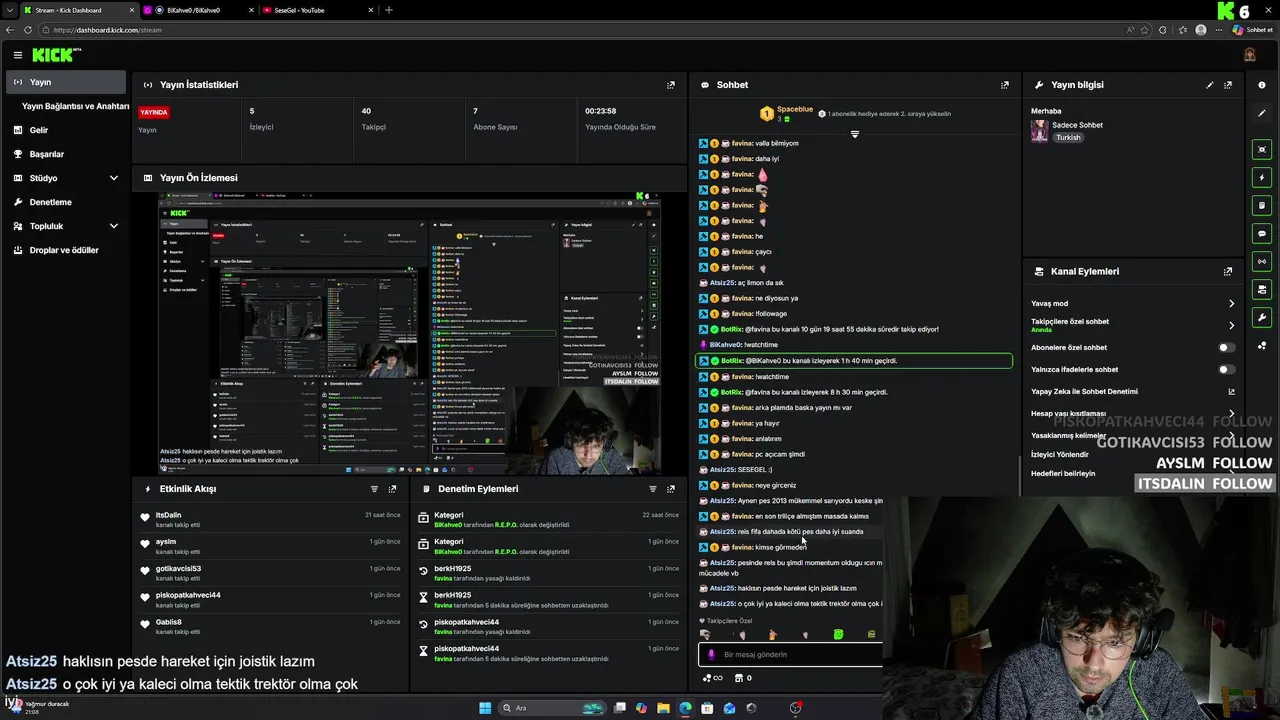The image size is (1280, 720).
Task: Edit Yayın bilgisi with pencil icon
Action: point(1210,85)
